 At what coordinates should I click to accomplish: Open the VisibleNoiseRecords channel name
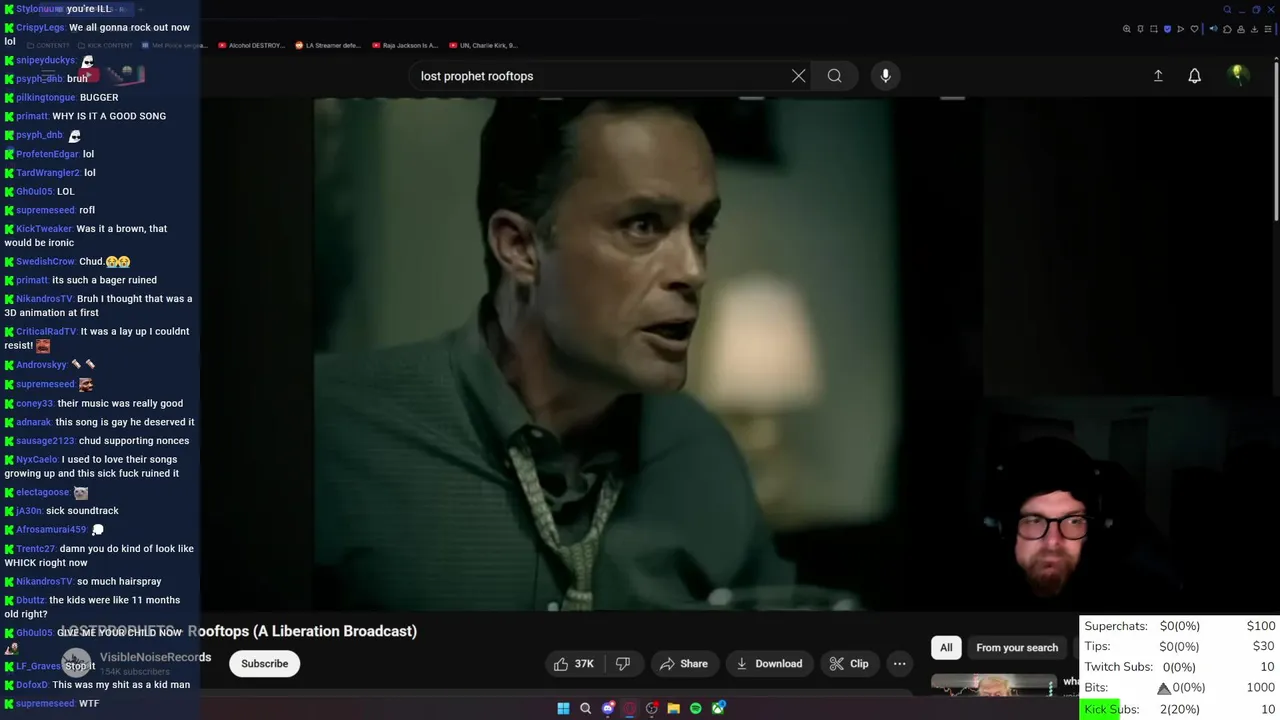pos(155,657)
